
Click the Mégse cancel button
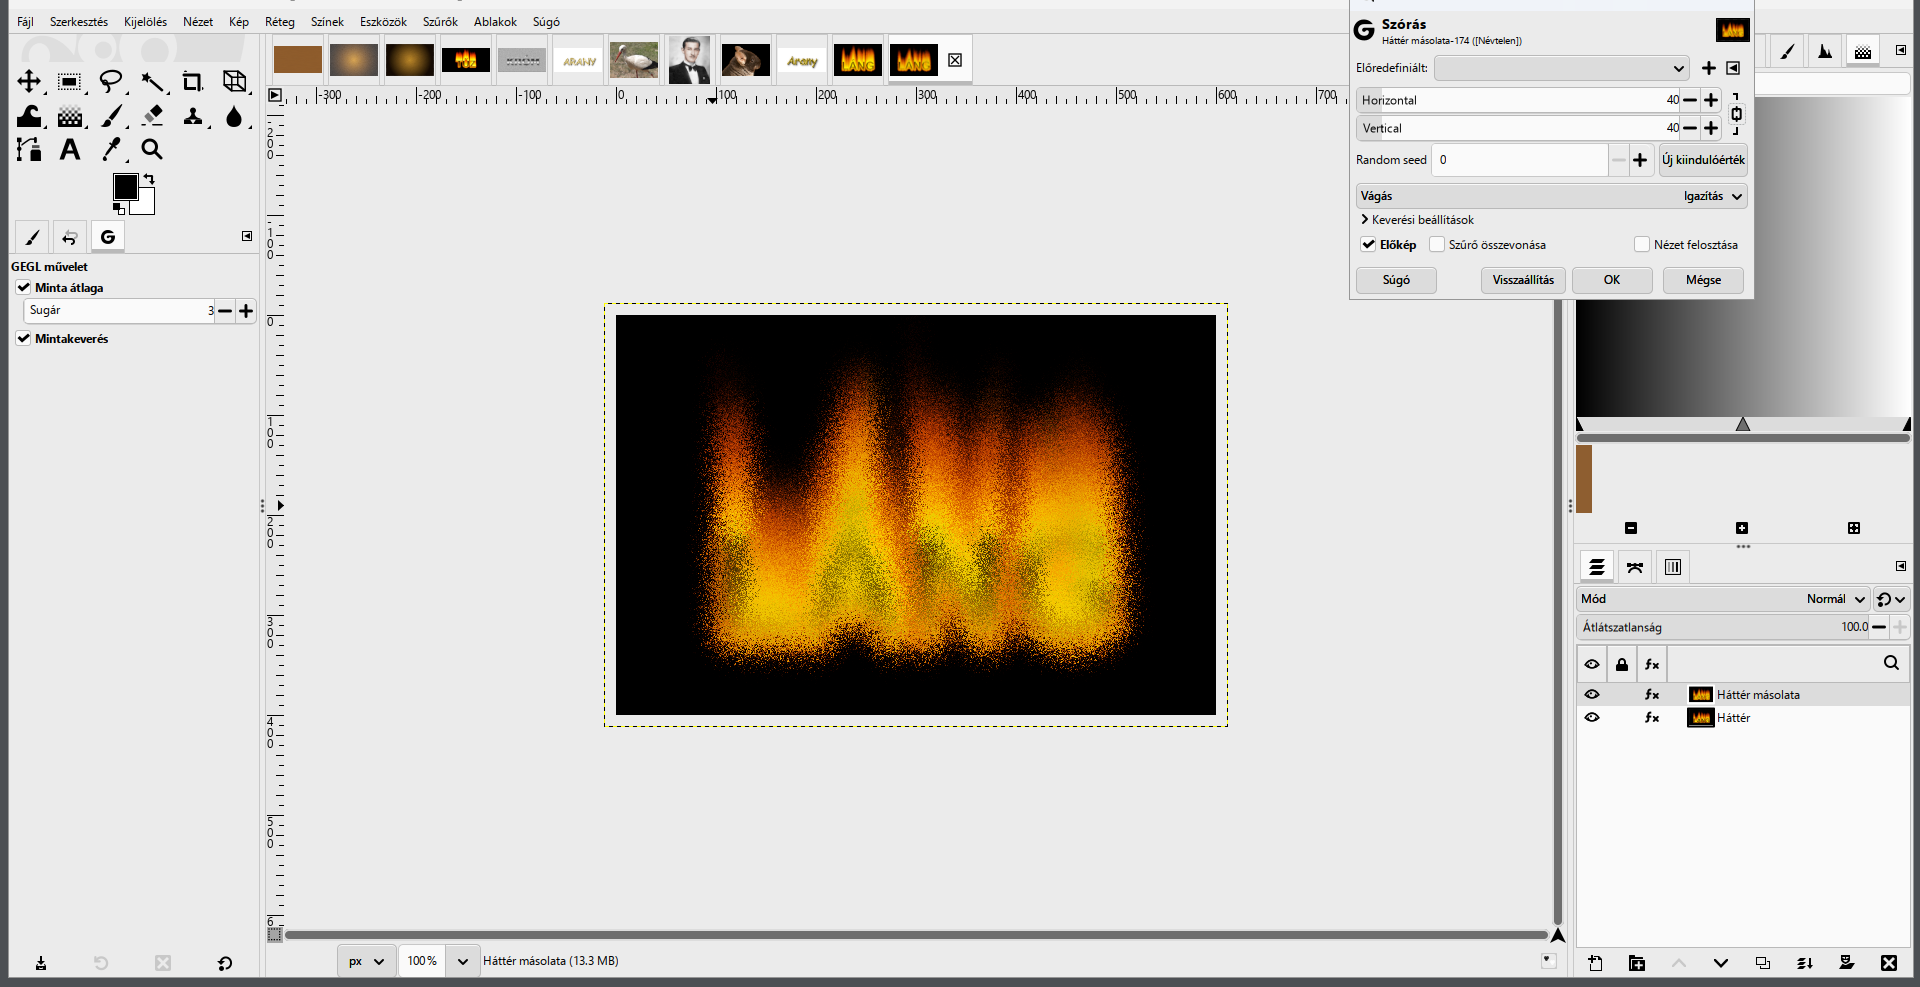click(1703, 280)
